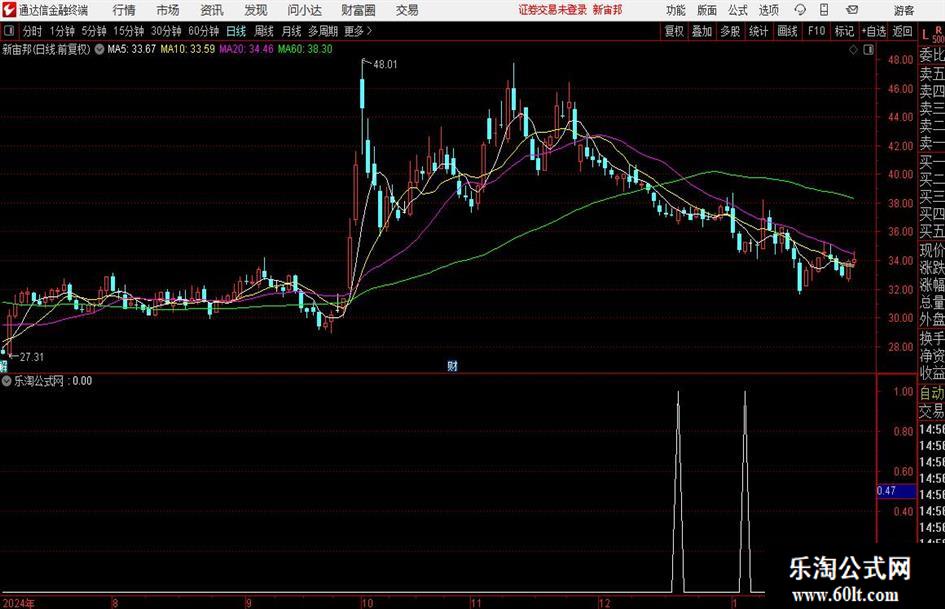Expand 更多 period options
The width and height of the screenshot is (945, 609).
click(x=359, y=31)
